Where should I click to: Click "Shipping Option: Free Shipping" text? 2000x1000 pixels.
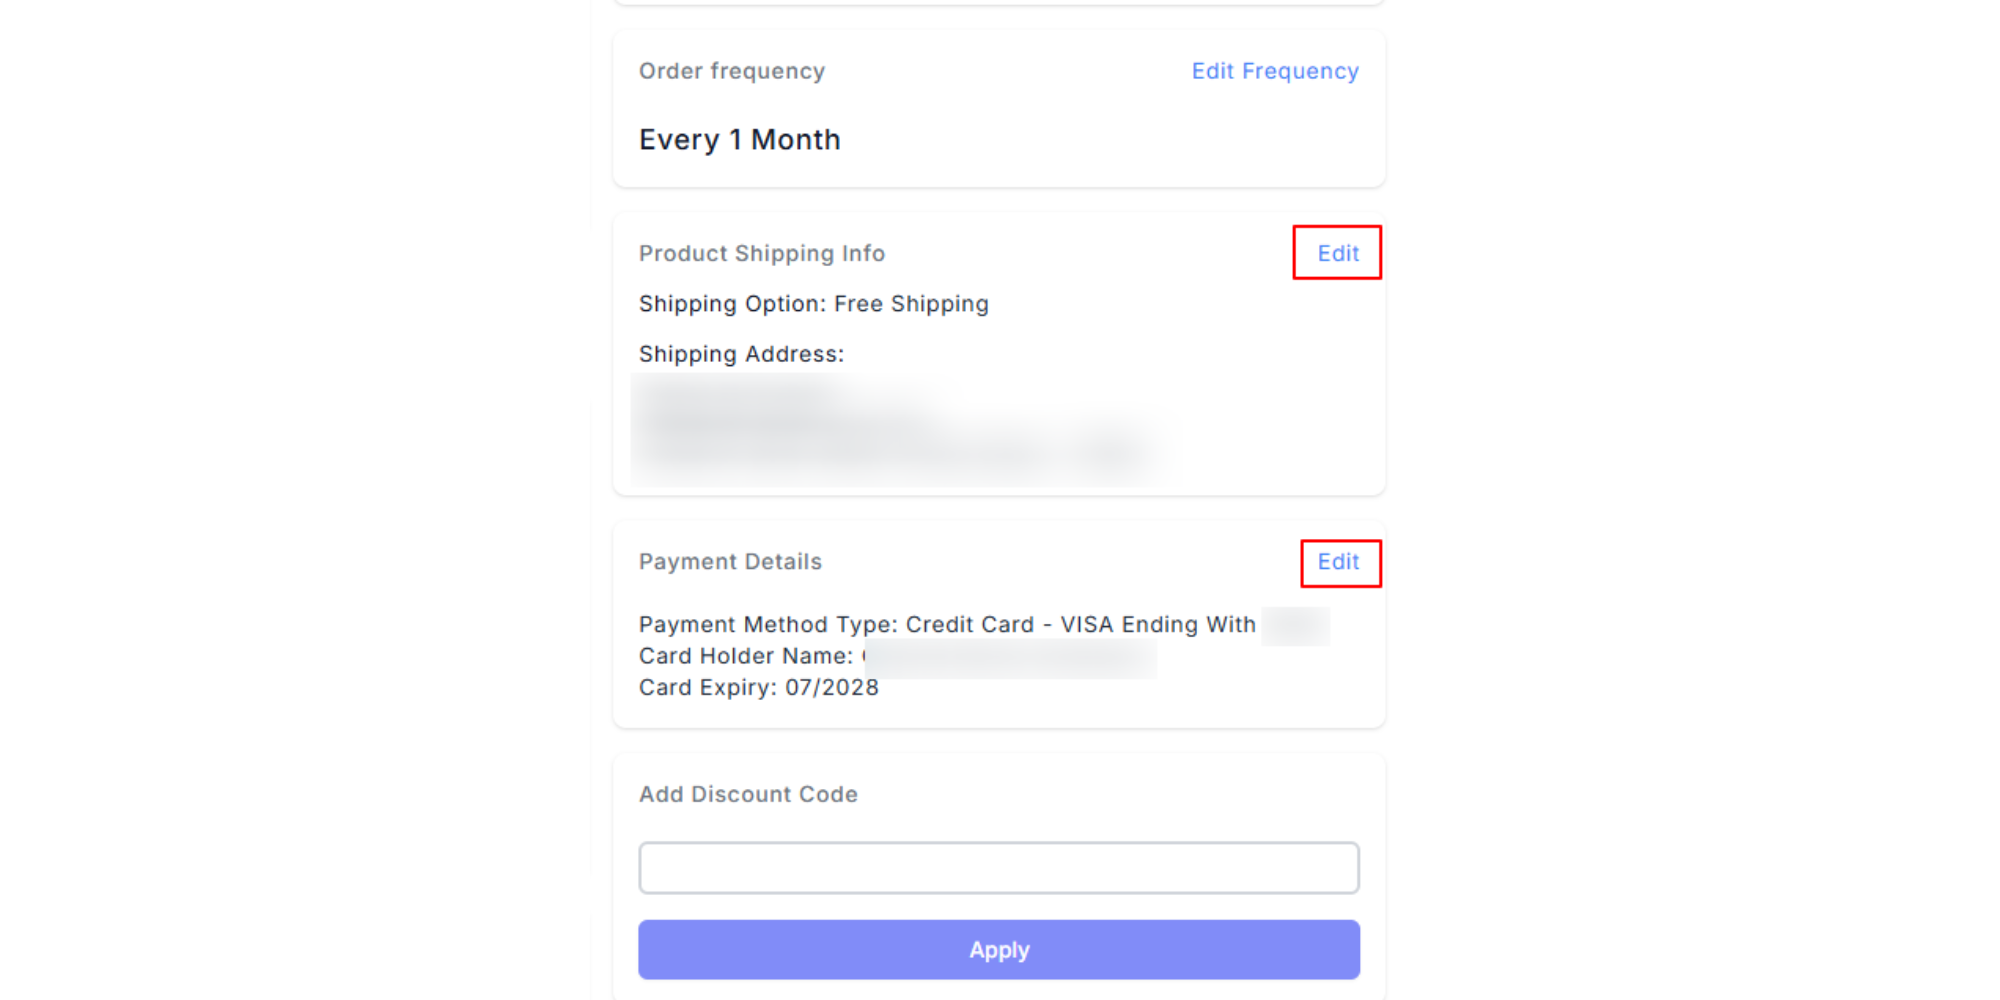pos(813,304)
